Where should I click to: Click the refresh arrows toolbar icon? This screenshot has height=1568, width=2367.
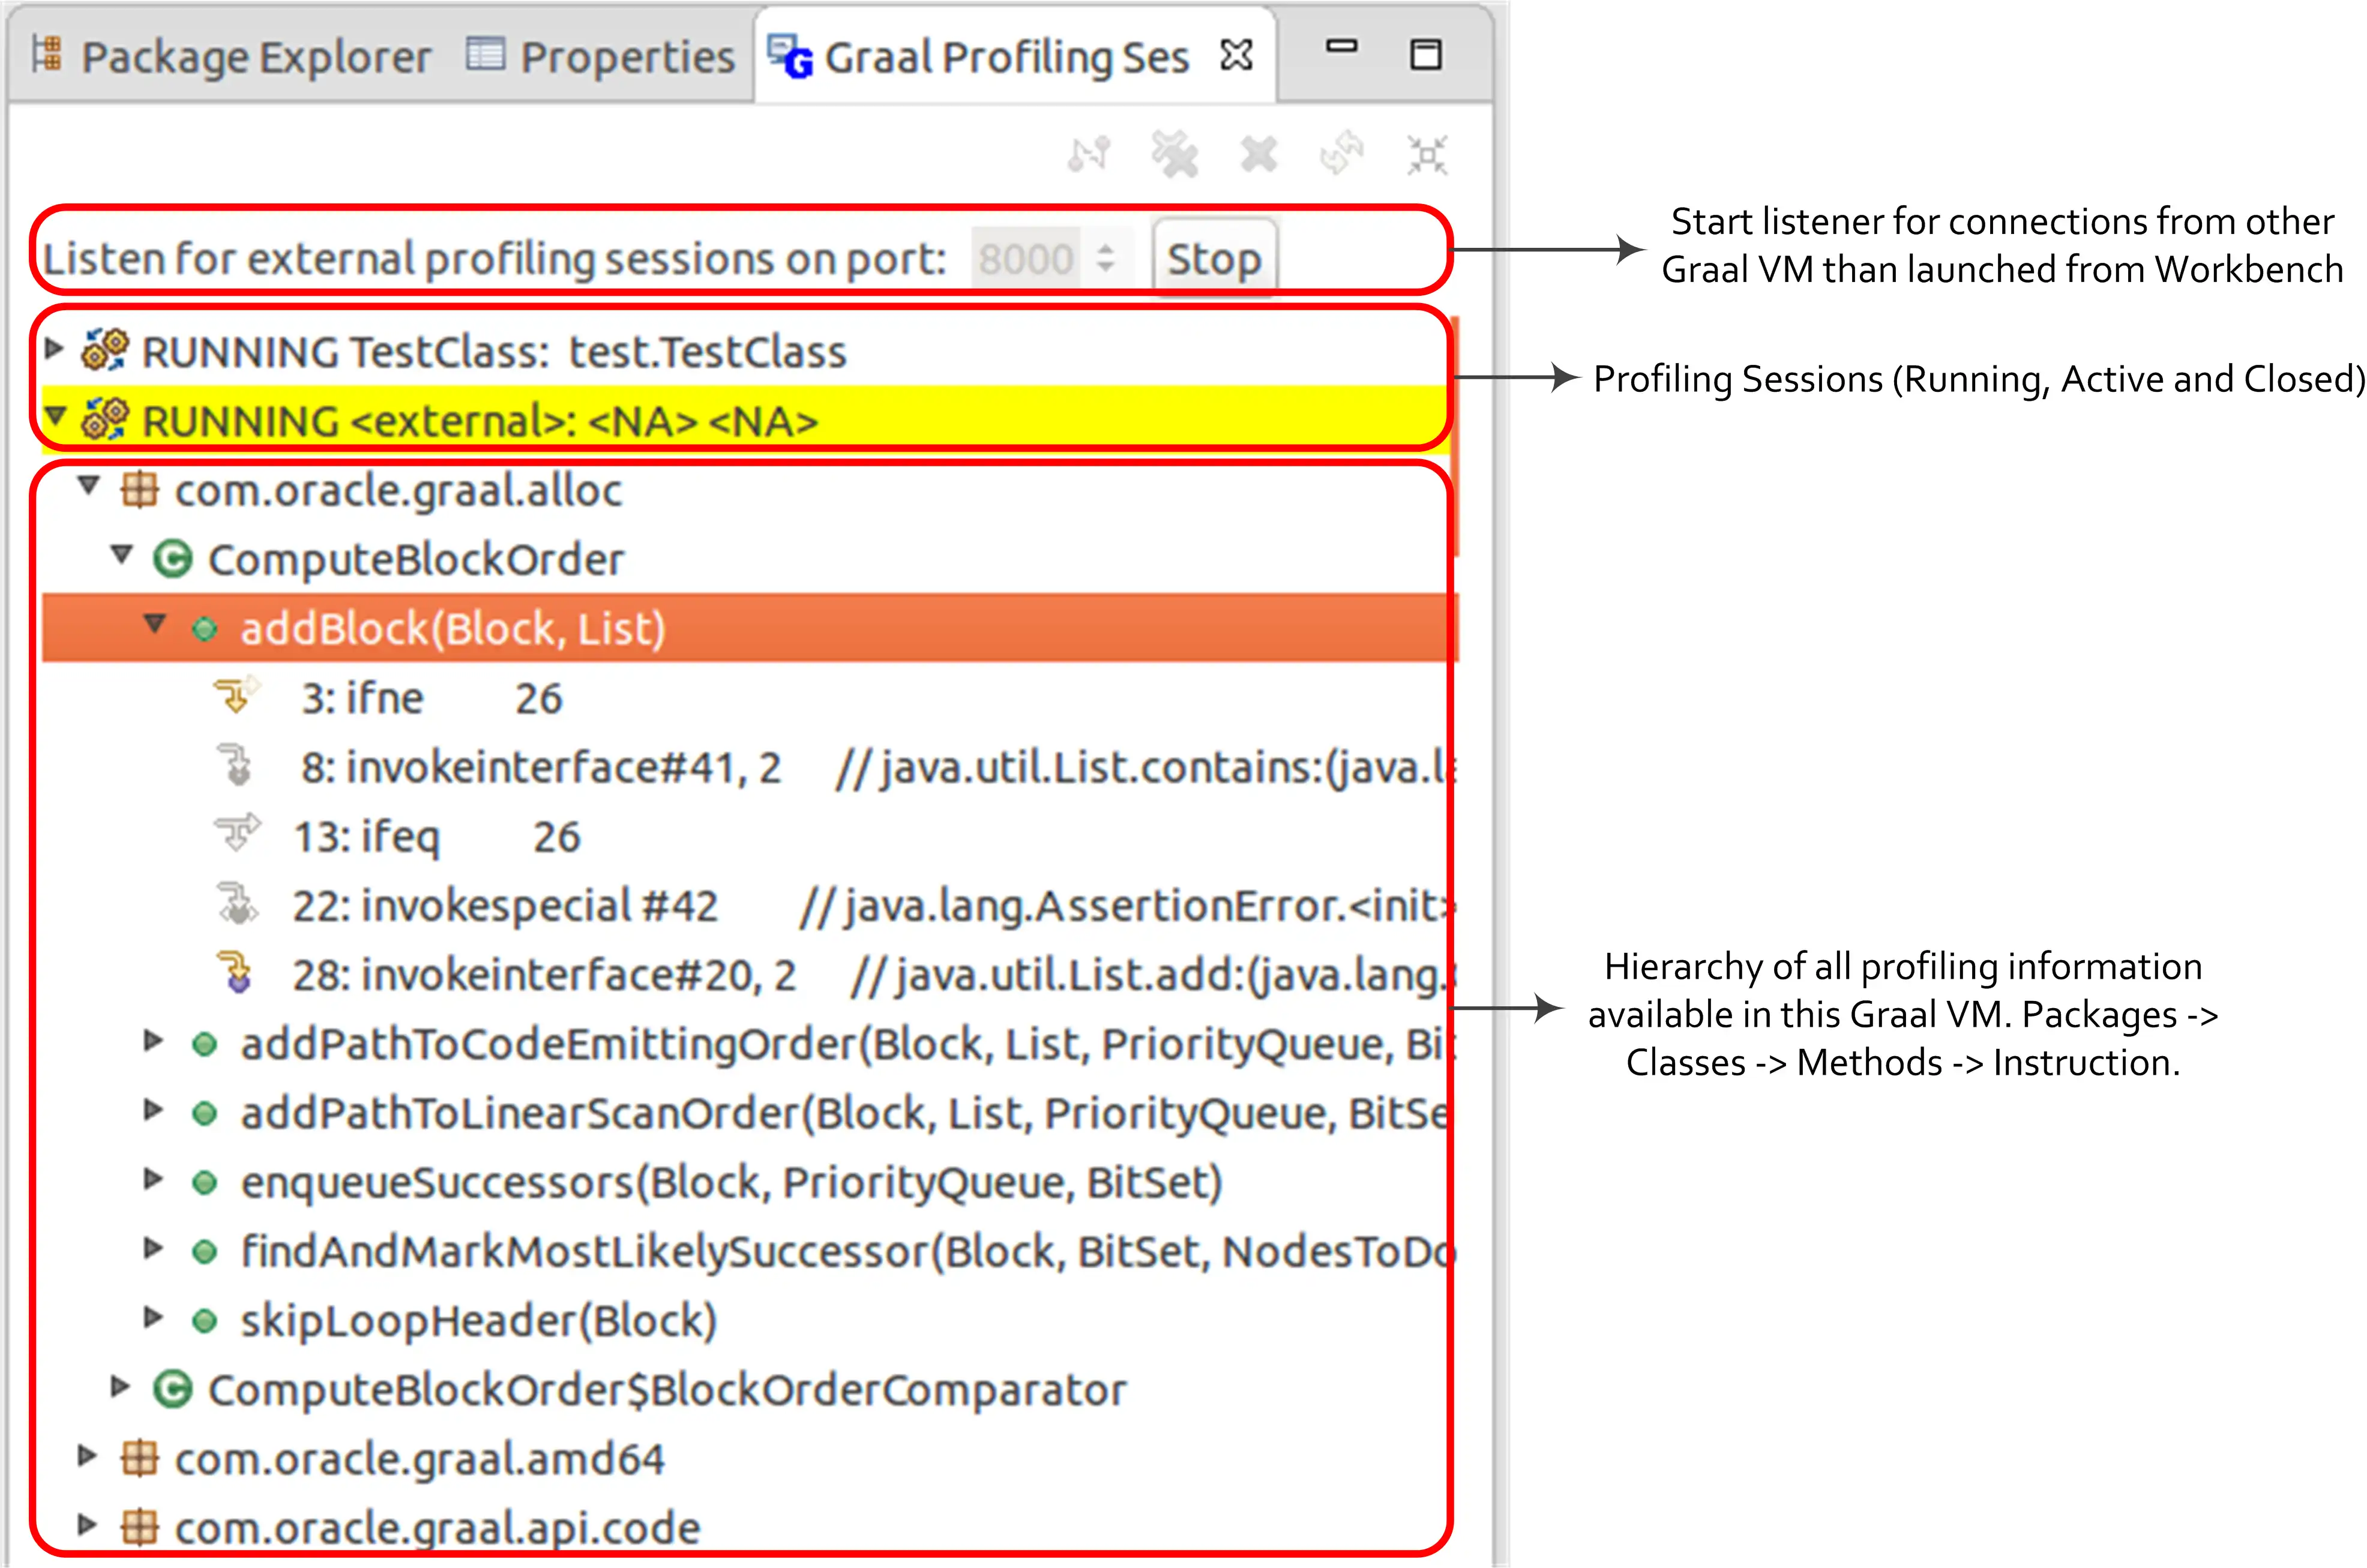tap(1342, 154)
